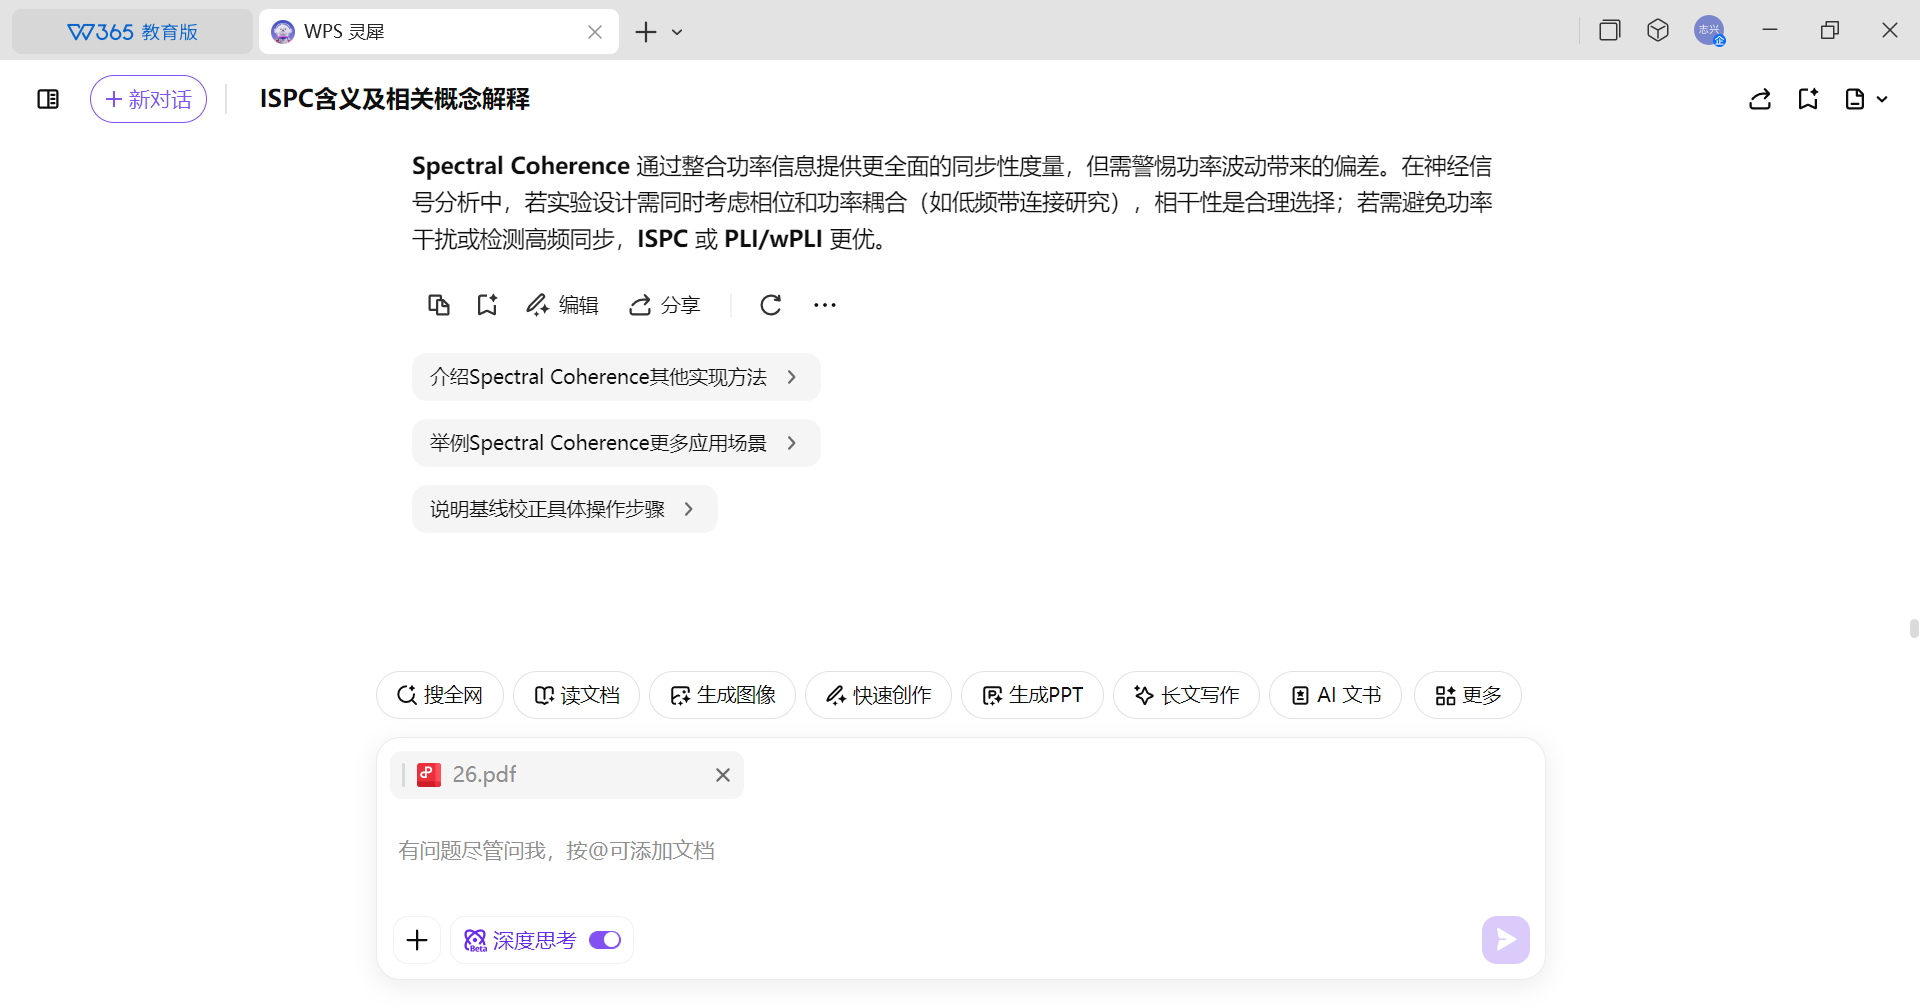Screen dimensions: 1920x1008
Task: Click 生成PPT chip
Action: pyautogui.click(x=1032, y=695)
